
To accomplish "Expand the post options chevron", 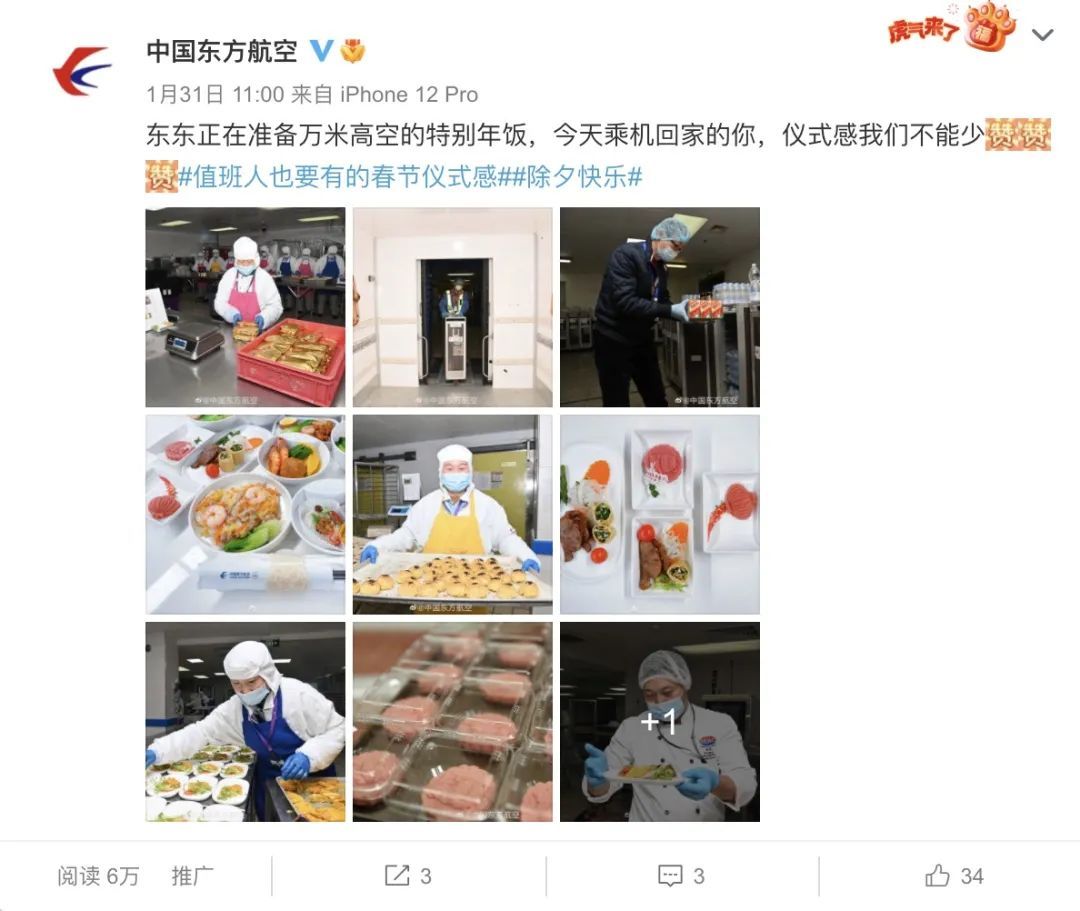I will tap(1043, 34).
